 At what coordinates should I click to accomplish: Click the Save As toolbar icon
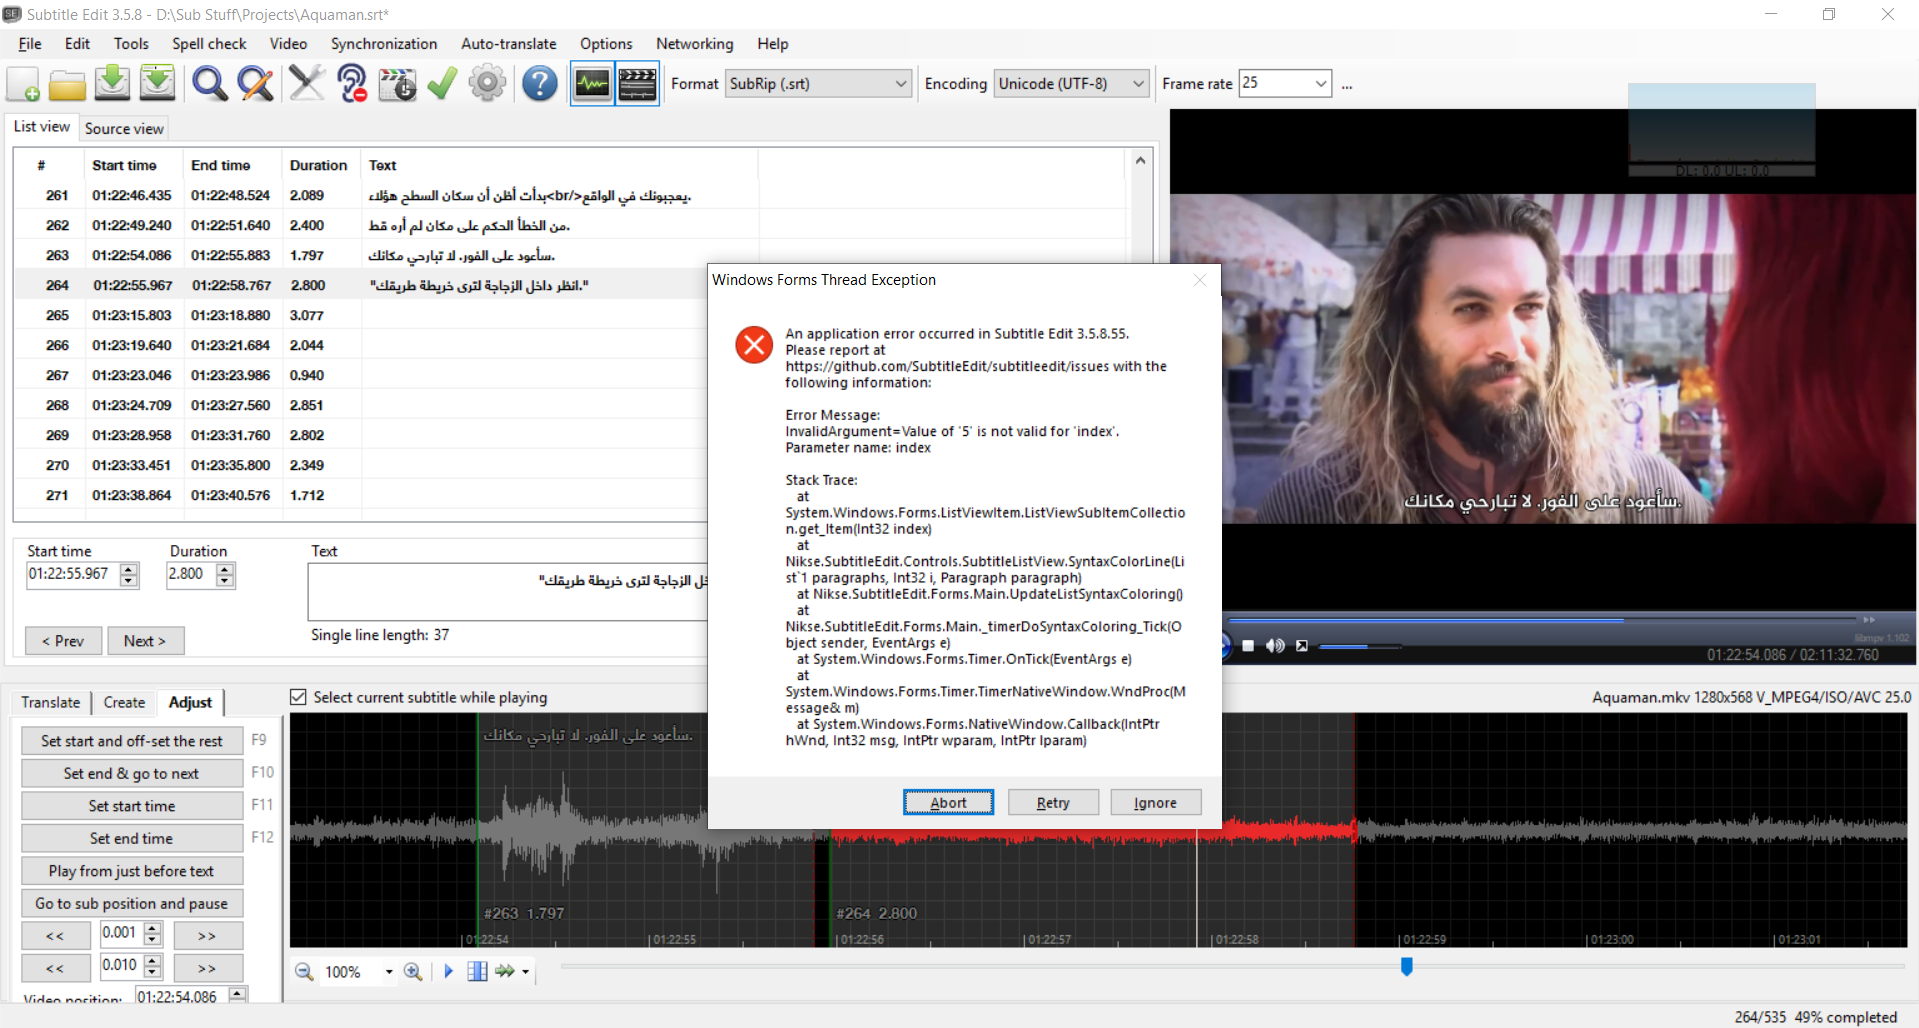pyautogui.click(x=157, y=84)
